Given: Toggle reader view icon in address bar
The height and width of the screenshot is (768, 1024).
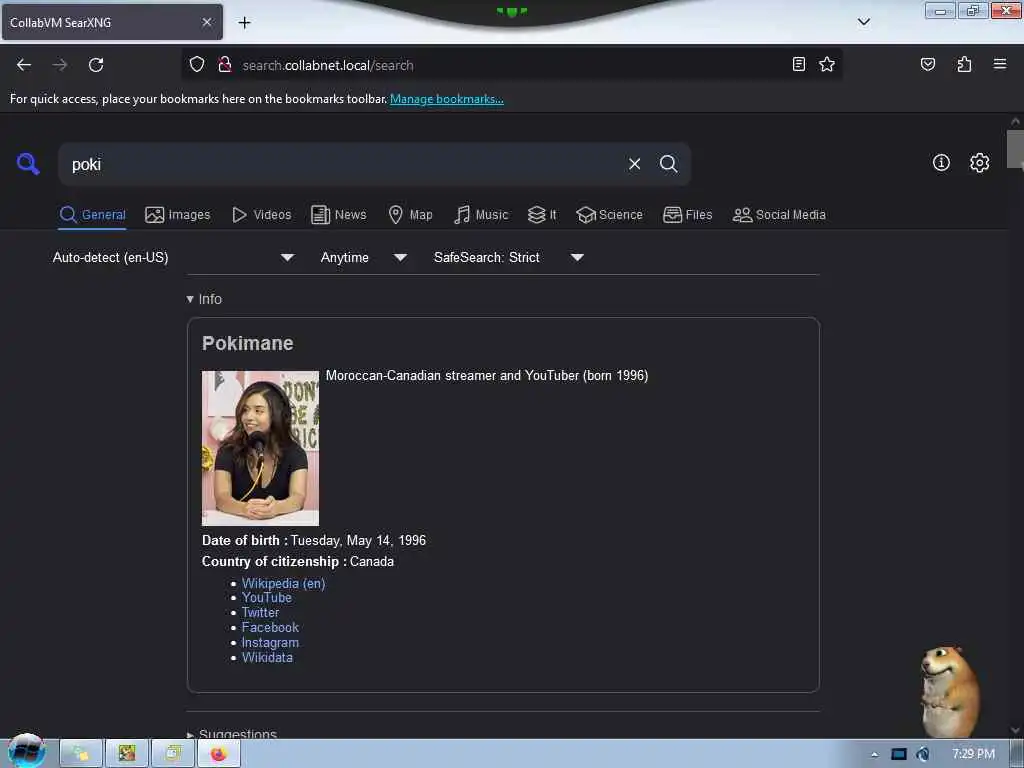Looking at the screenshot, I should (x=798, y=64).
